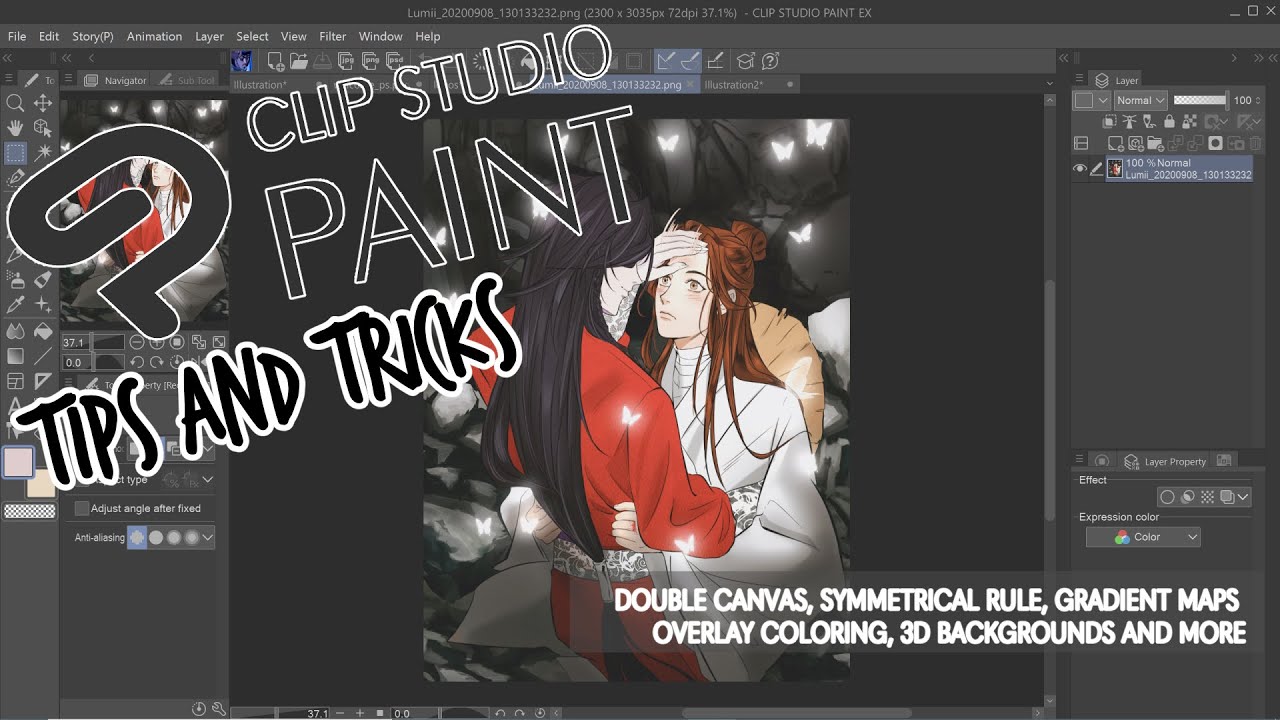Toggle Lock layer padlock icon
1280x720 pixels.
pyautogui.click(x=1170, y=121)
